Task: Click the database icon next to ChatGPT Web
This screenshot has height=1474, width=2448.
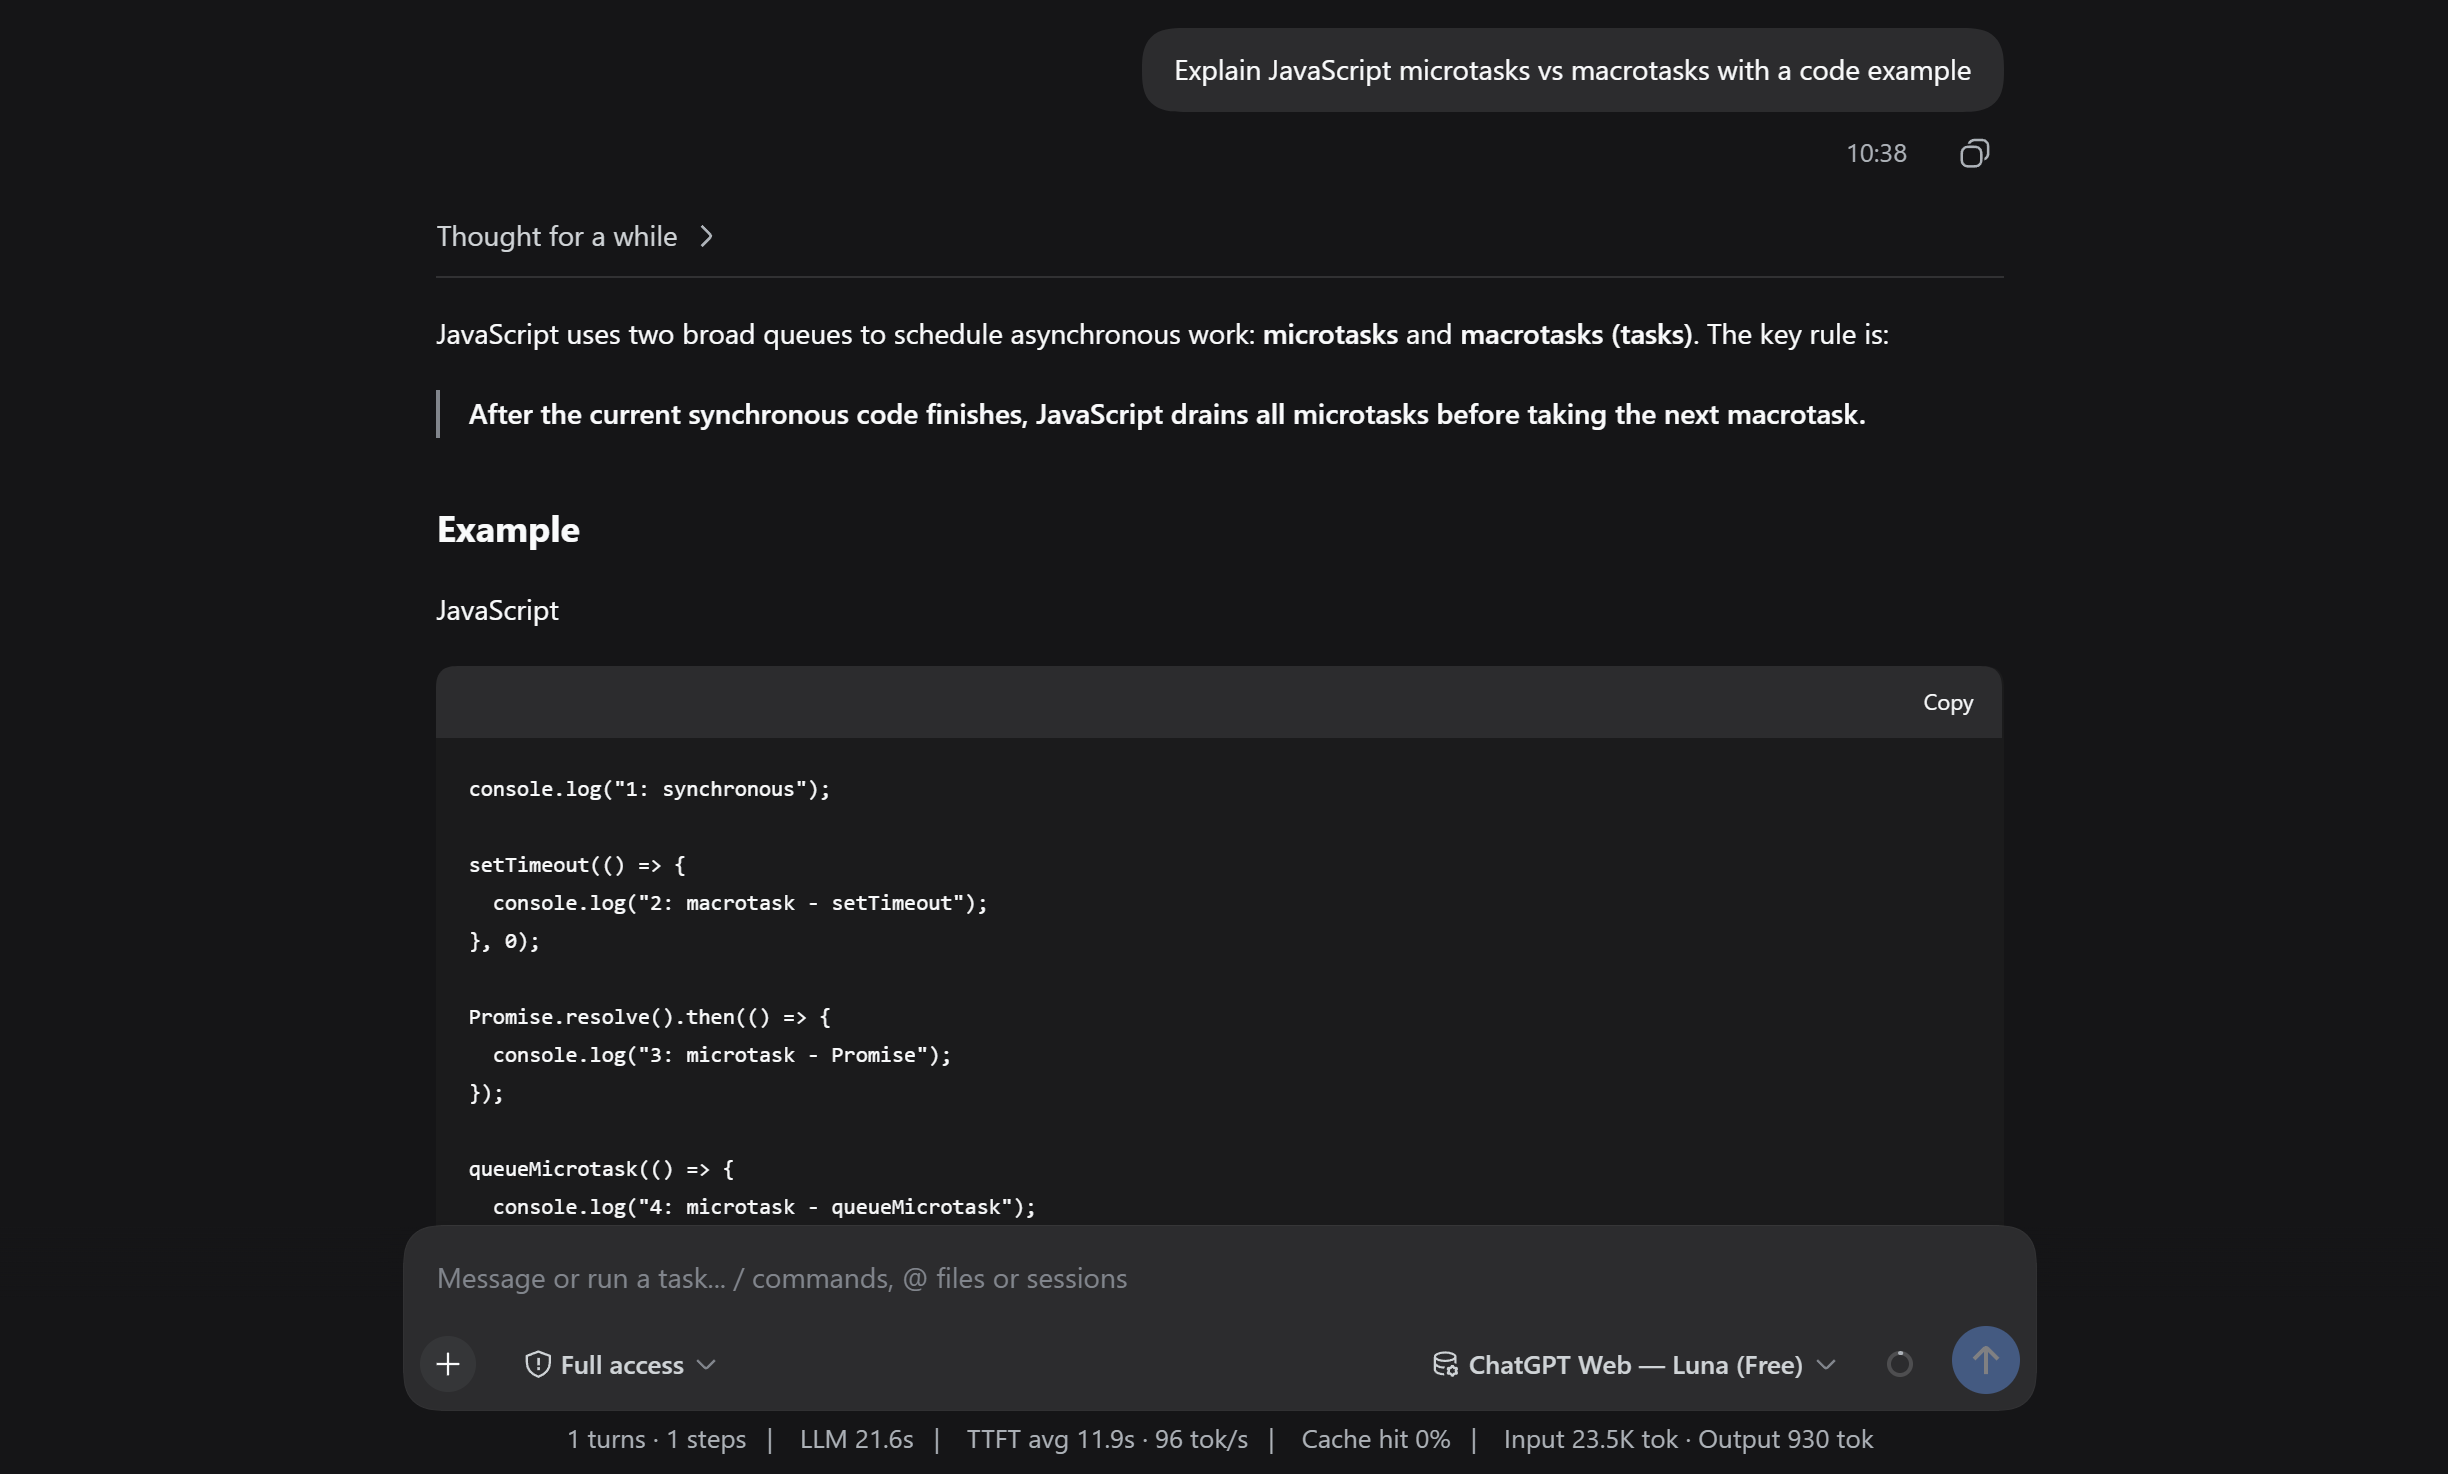Action: 1445,1365
